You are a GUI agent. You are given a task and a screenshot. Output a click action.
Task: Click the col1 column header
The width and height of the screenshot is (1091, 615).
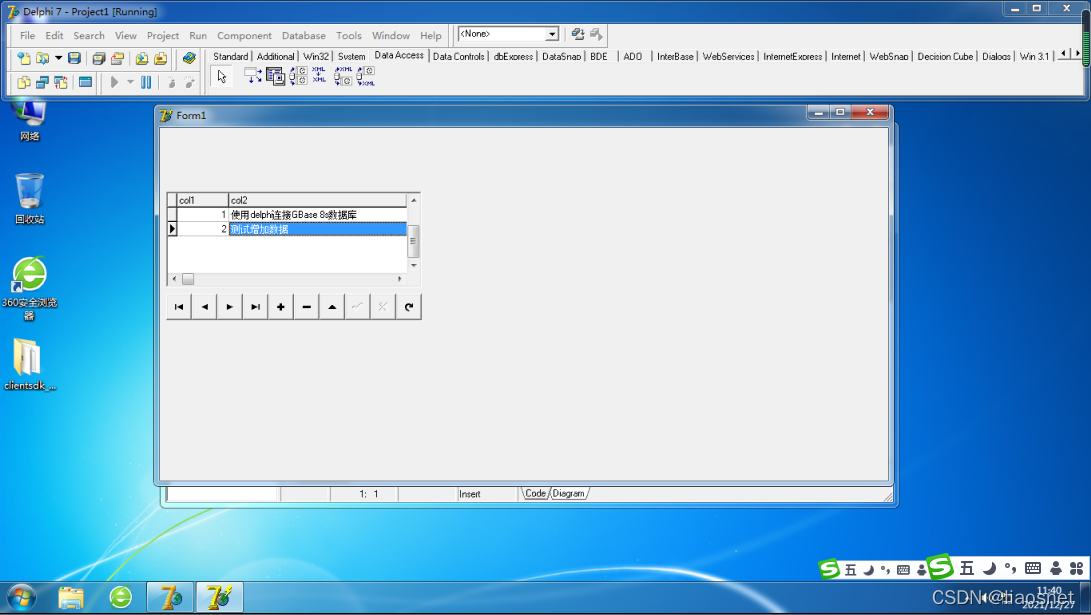click(202, 200)
